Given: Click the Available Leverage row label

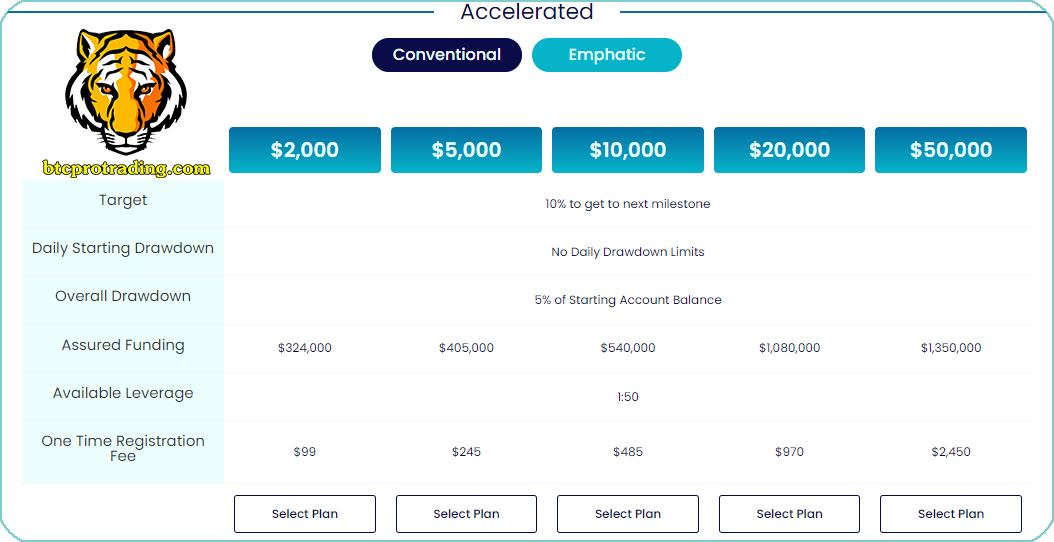Looking at the screenshot, I should click(x=123, y=393).
